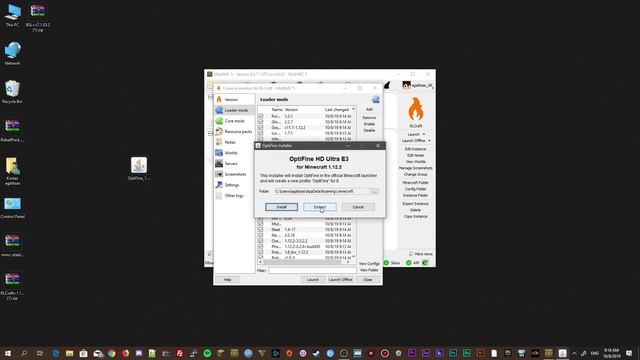Image resolution: width=640 pixels, height=360 pixels.
Task: Click the Close button at the console window bottom
Action: [x=368, y=280]
